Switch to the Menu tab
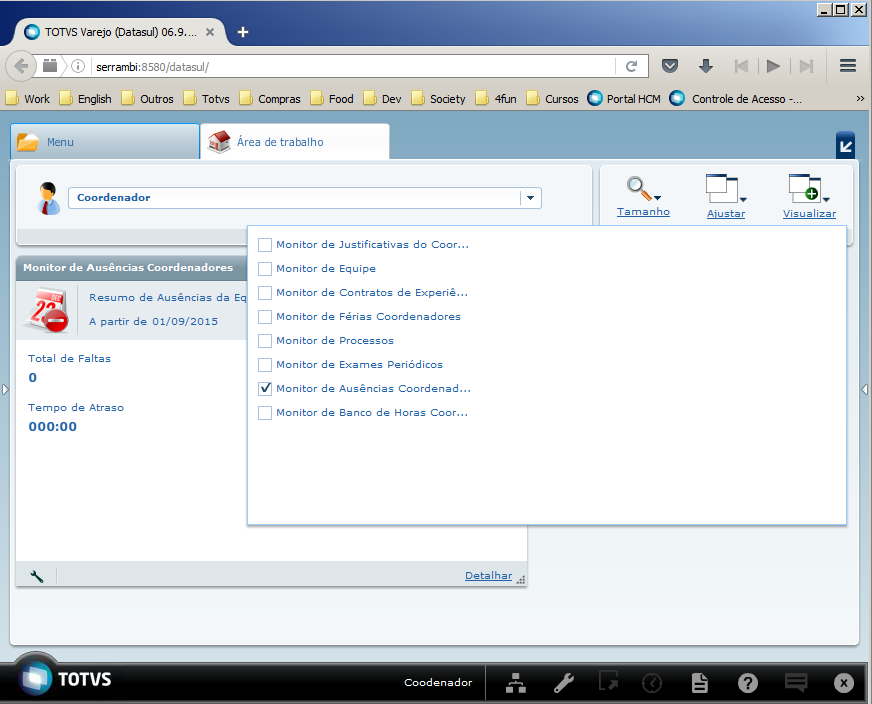This screenshot has height=704, width=872. (105, 142)
